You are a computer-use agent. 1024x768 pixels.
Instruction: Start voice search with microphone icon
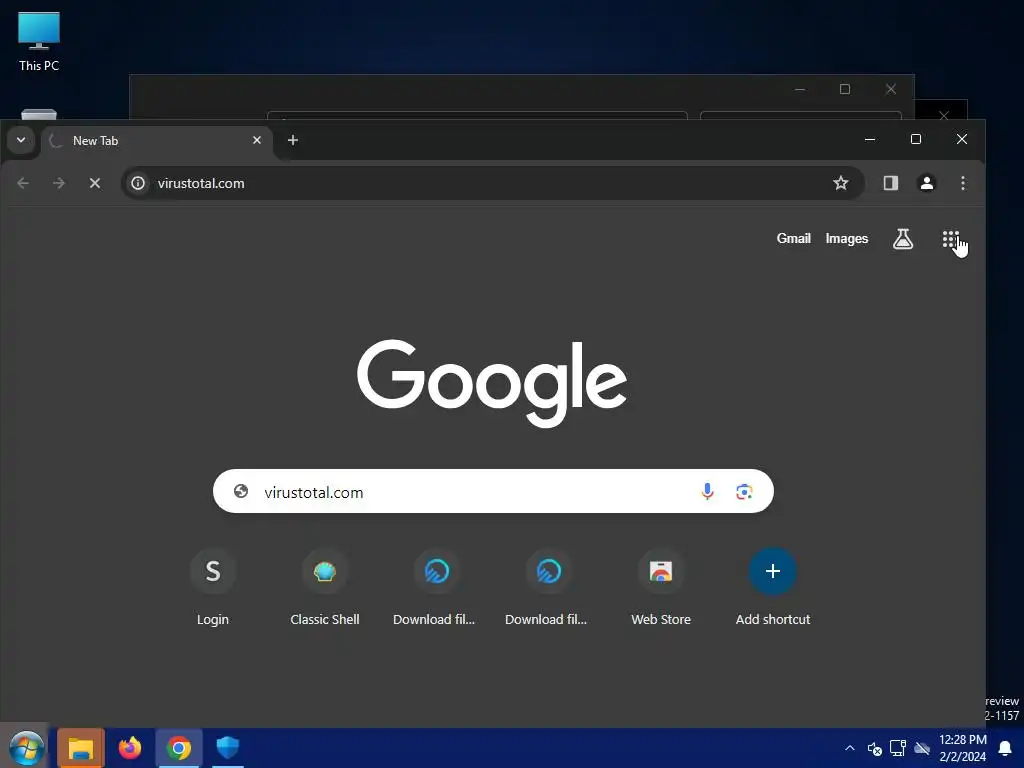(x=707, y=491)
